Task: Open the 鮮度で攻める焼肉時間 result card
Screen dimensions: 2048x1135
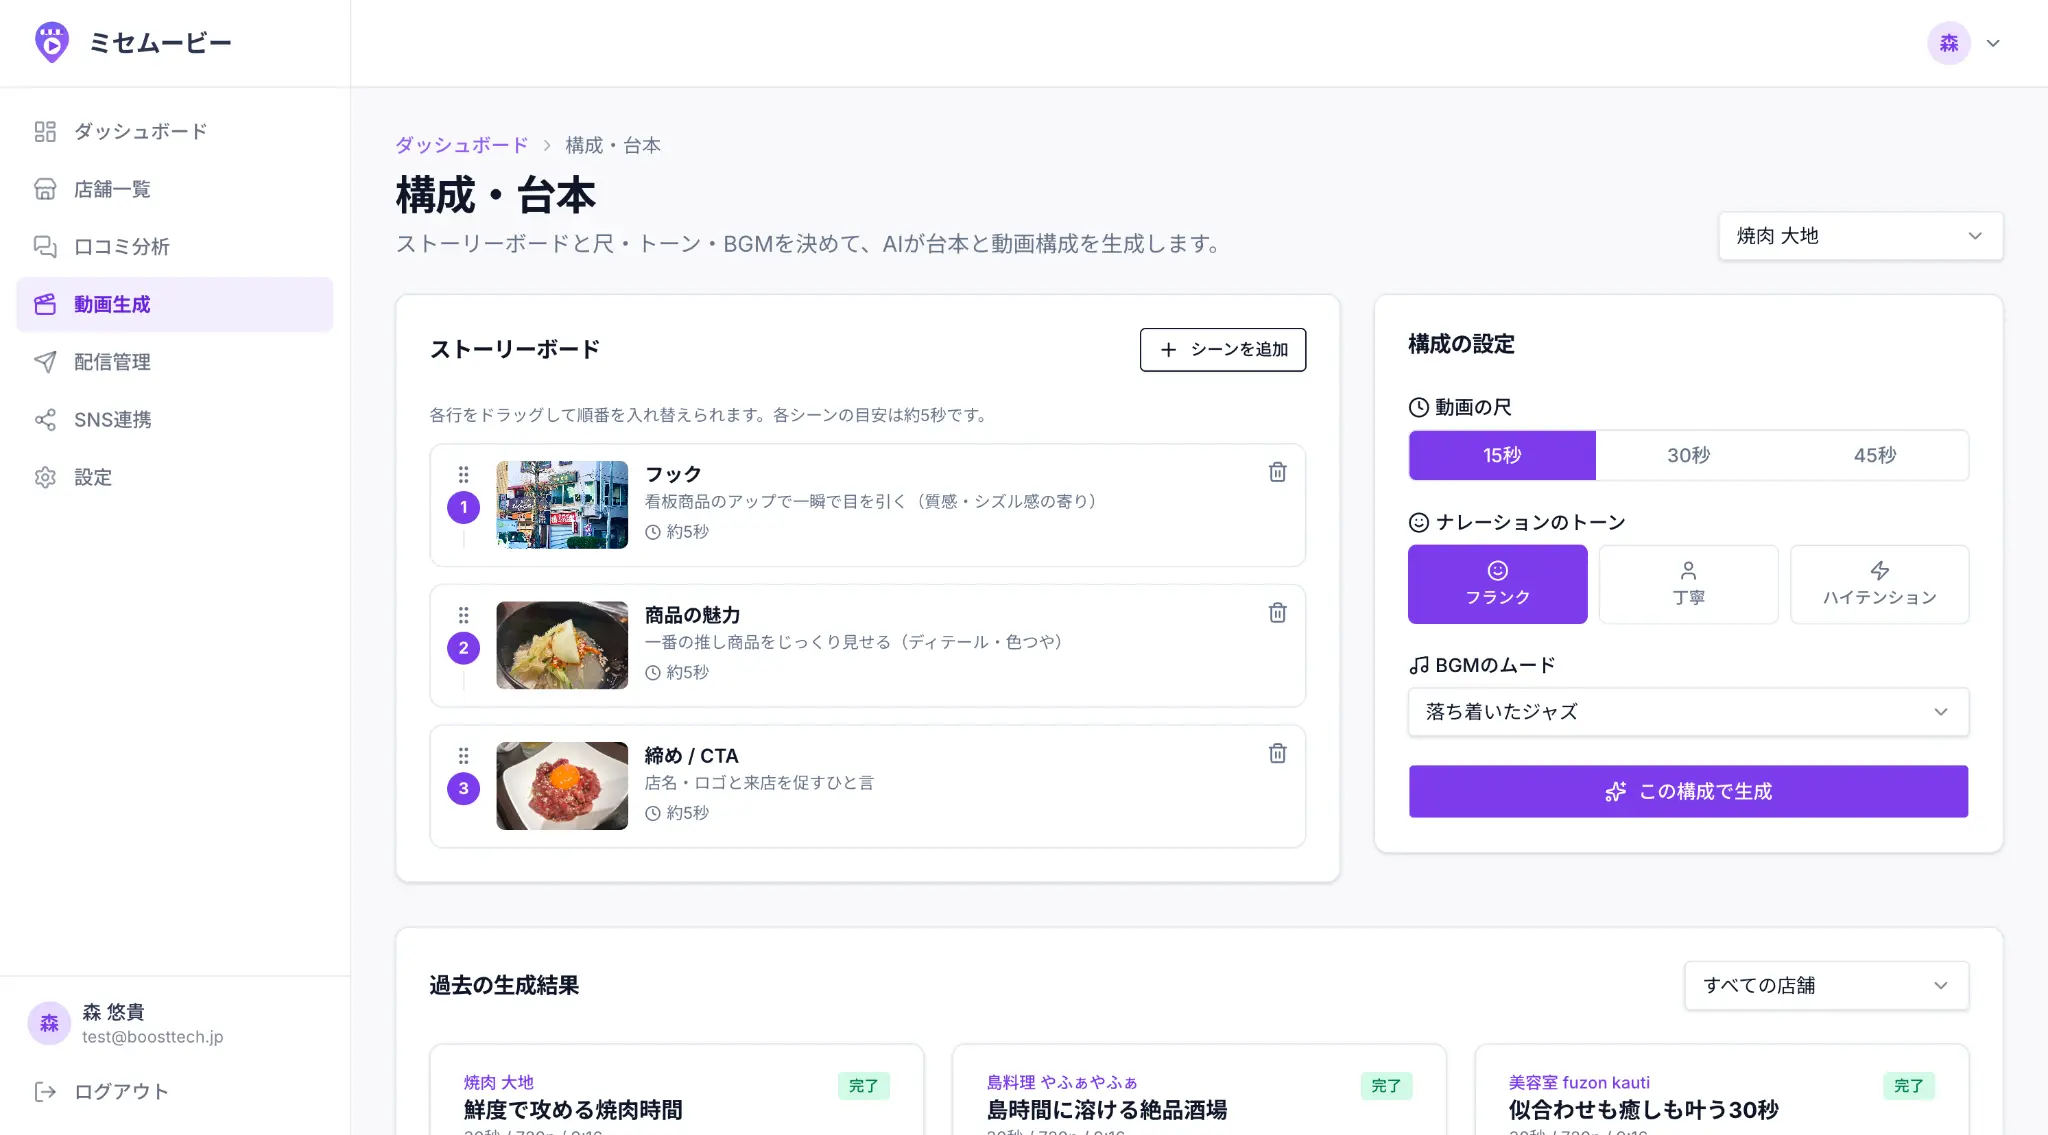Action: (677, 1090)
